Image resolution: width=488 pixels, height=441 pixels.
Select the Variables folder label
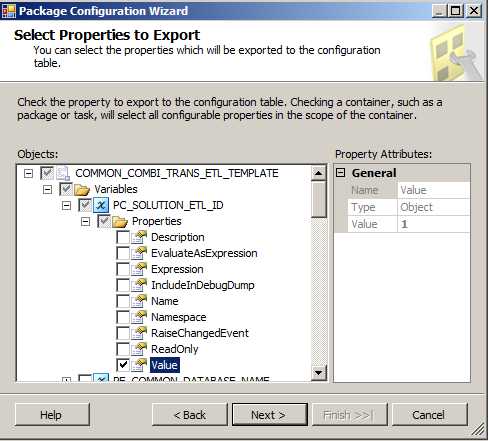[x=116, y=189]
